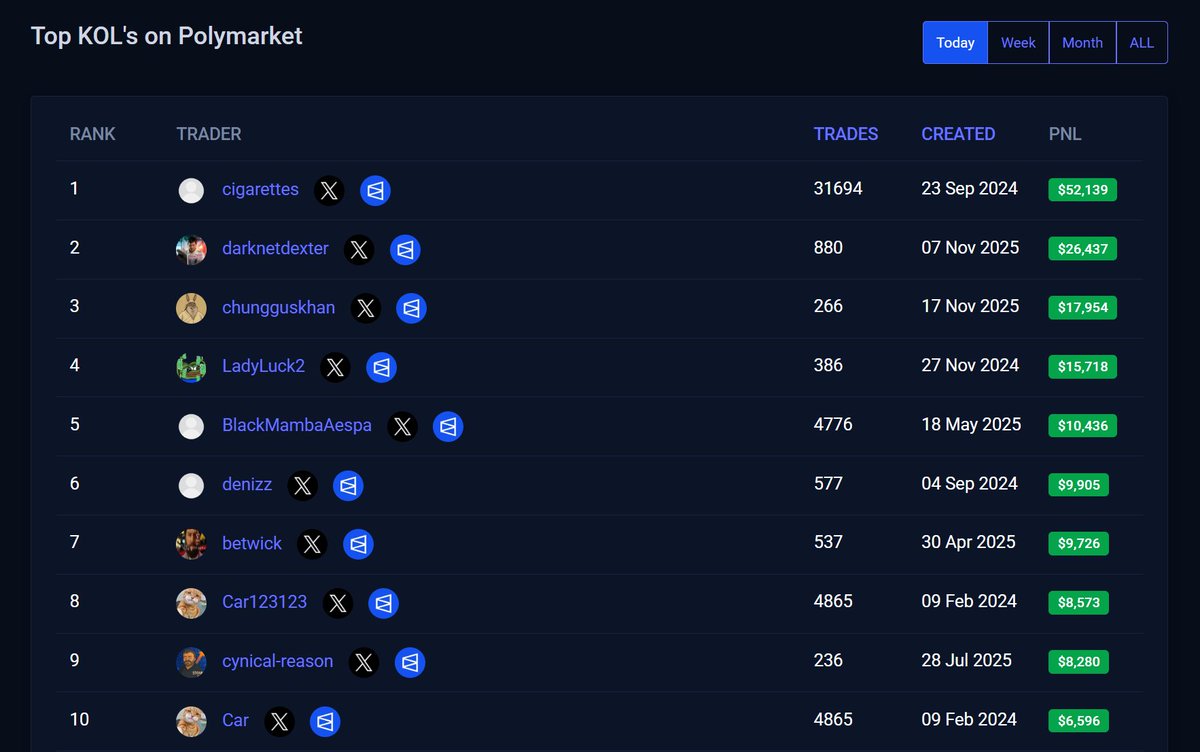
Task: Open trader chungguskhan profile link
Action: [279, 307]
